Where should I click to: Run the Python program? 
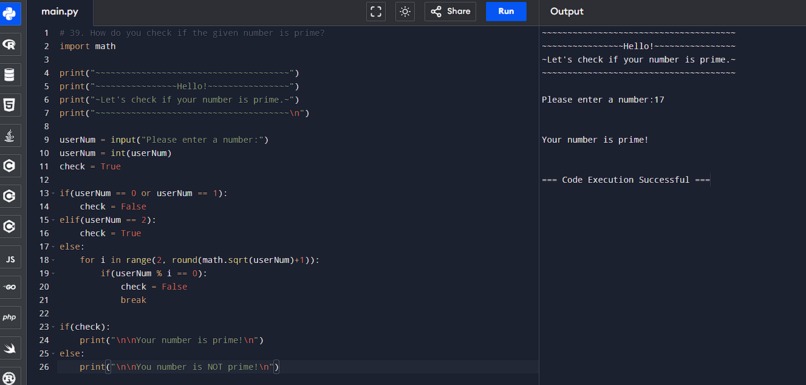(506, 11)
